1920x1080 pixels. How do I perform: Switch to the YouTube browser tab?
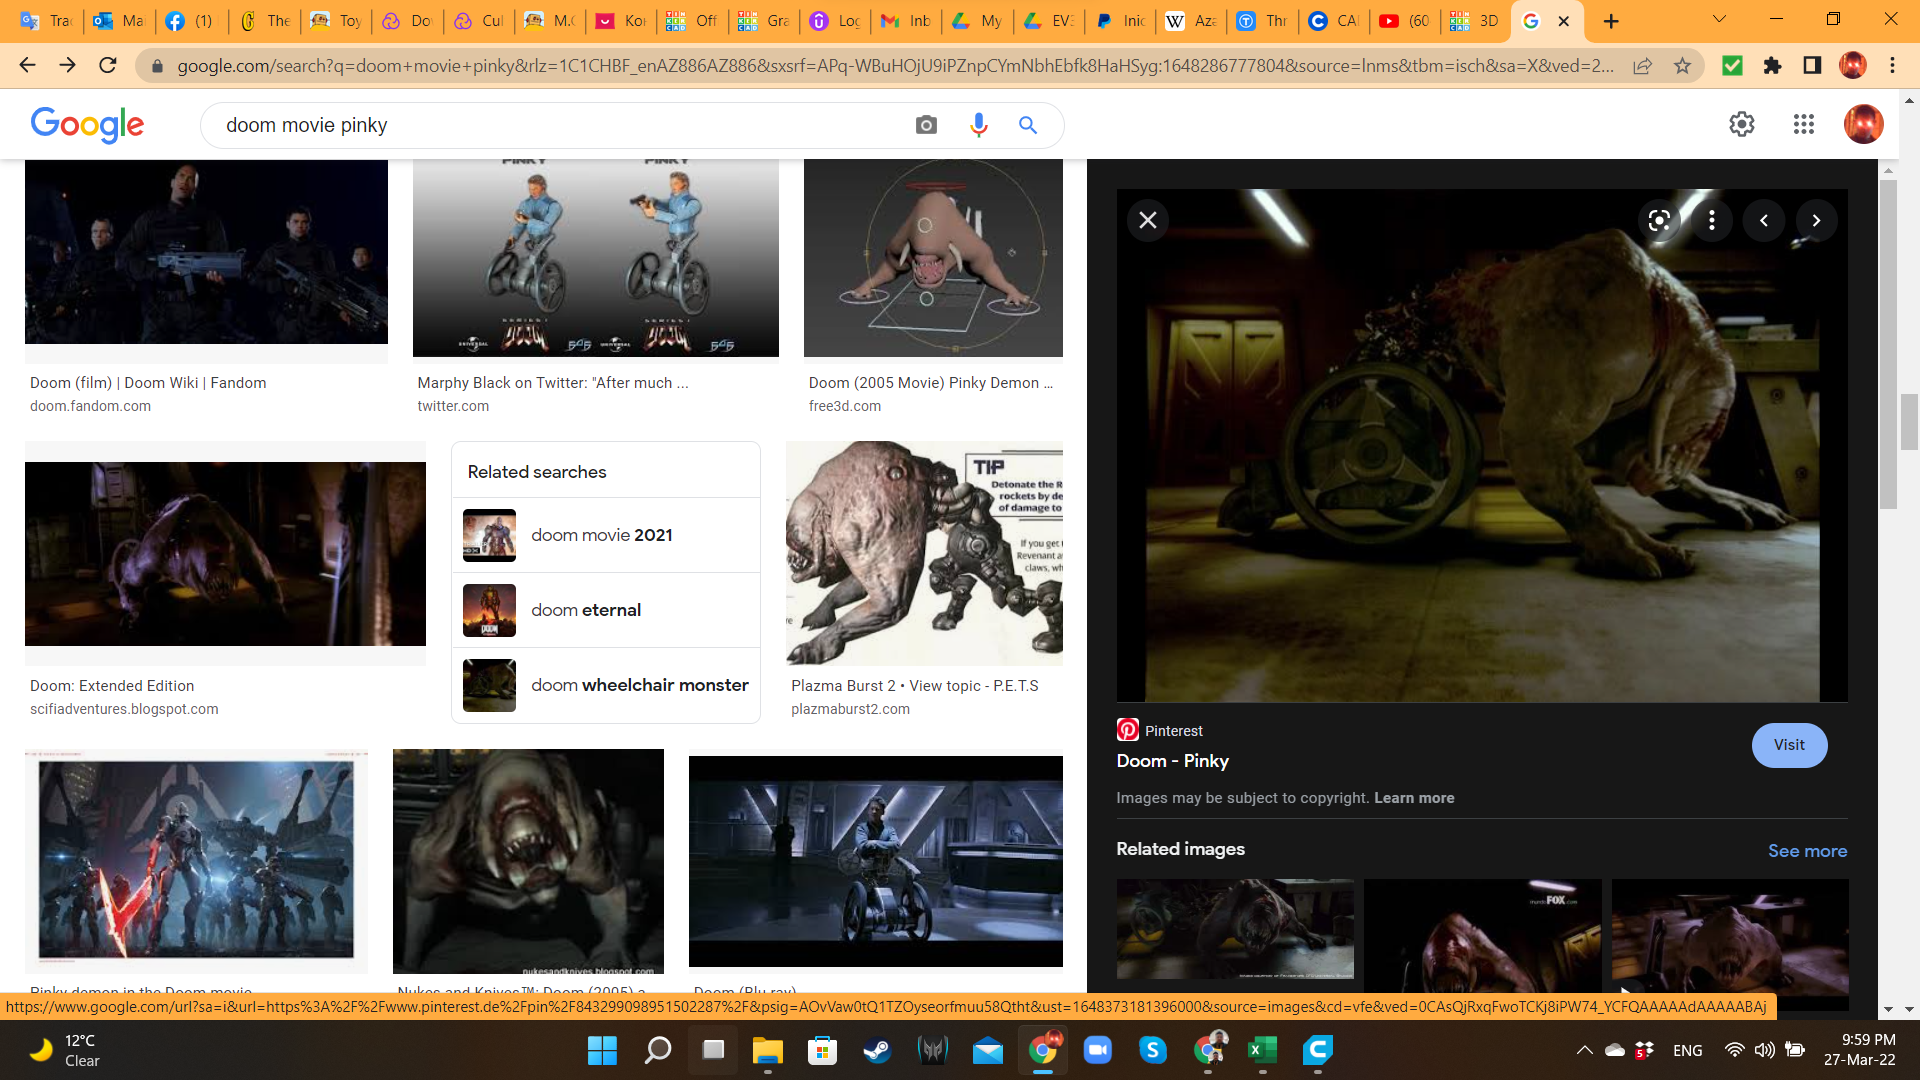click(1403, 21)
